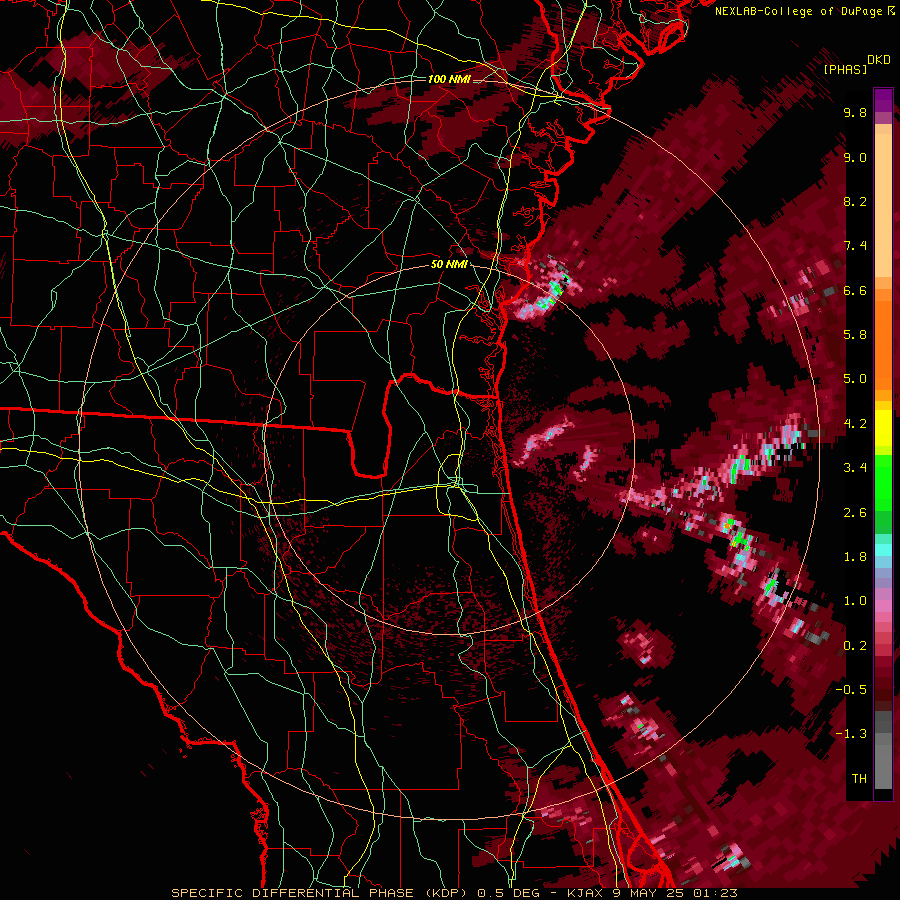Click the -1.3 value on the legend

click(x=851, y=734)
